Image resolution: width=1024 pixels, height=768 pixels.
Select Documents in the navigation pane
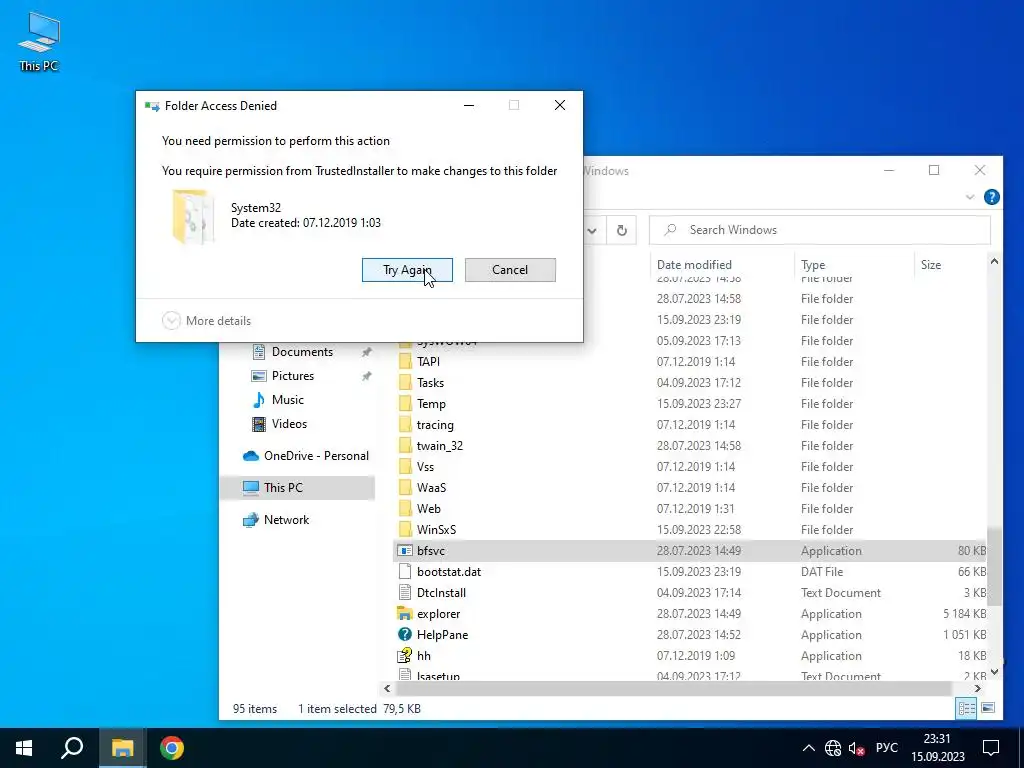click(x=302, y=352)
